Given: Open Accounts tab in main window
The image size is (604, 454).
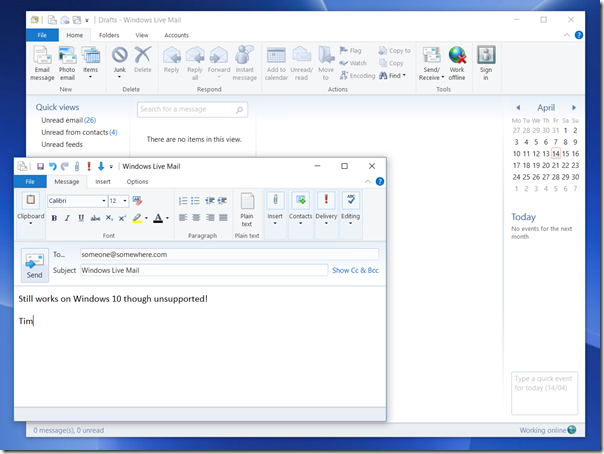Looking at the screenshot, I should (x=176, y=35).
